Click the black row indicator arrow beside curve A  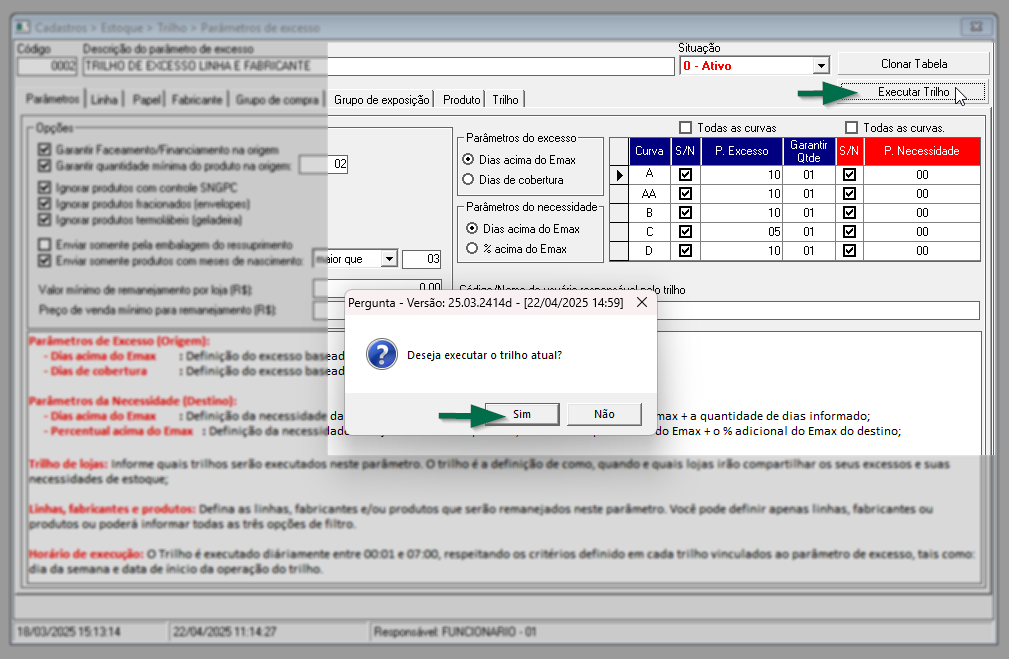tap(619, 174)
